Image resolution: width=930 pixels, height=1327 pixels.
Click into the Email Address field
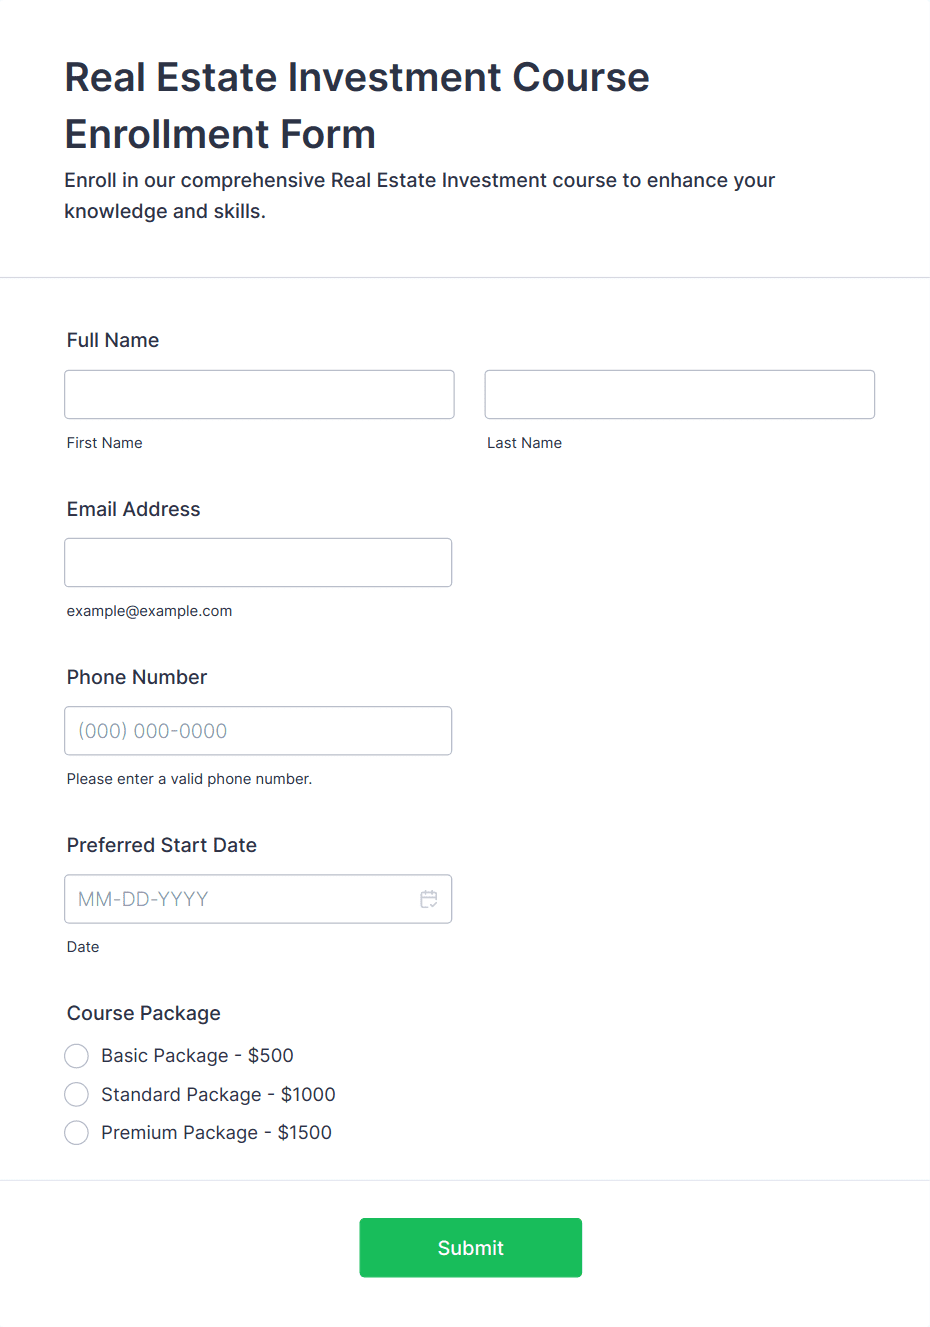(x=258, y=563)
